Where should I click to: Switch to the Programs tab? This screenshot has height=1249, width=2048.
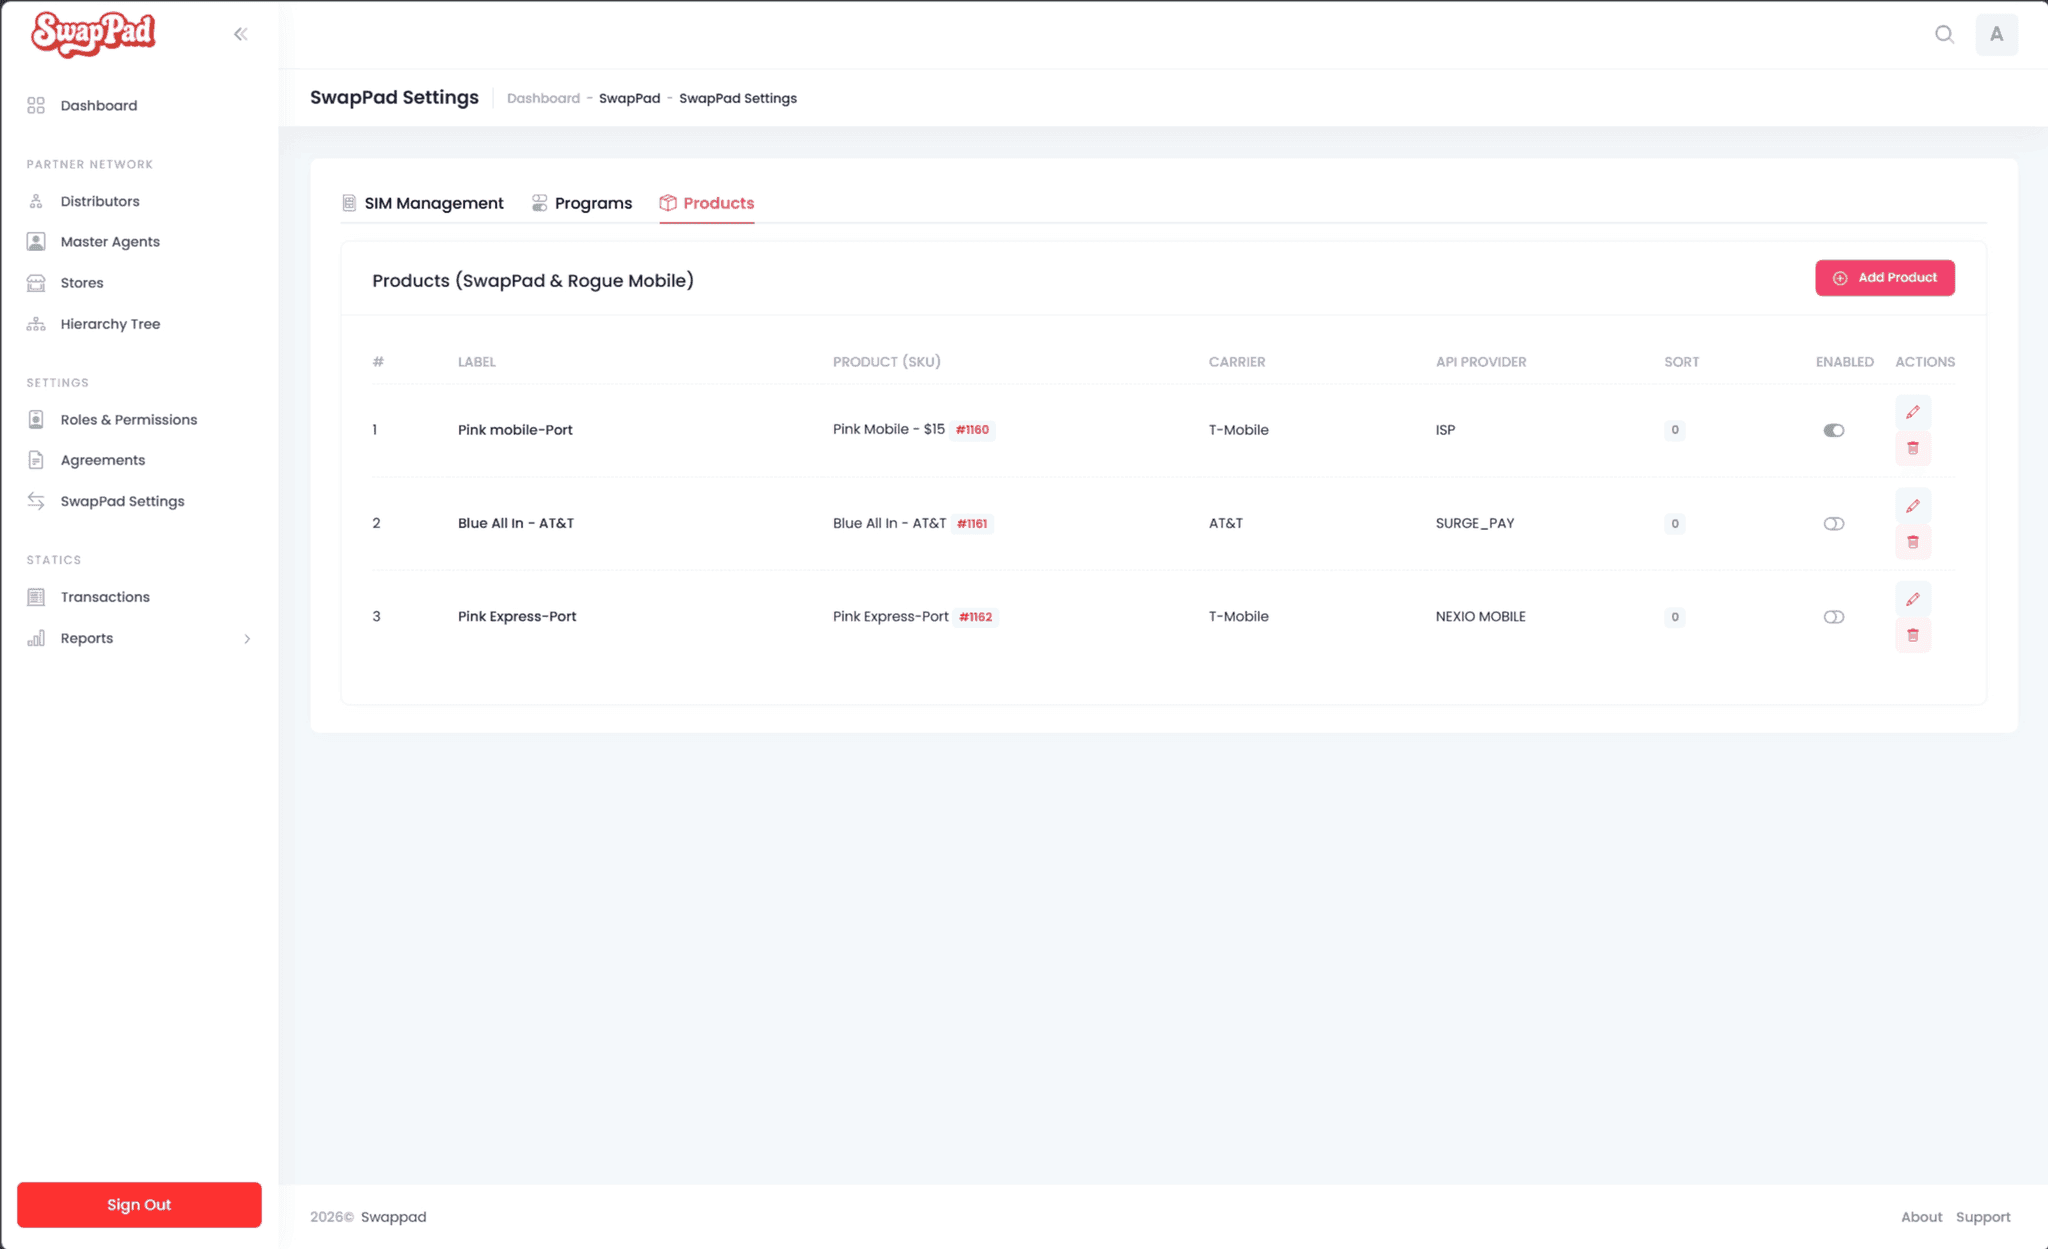581,203
